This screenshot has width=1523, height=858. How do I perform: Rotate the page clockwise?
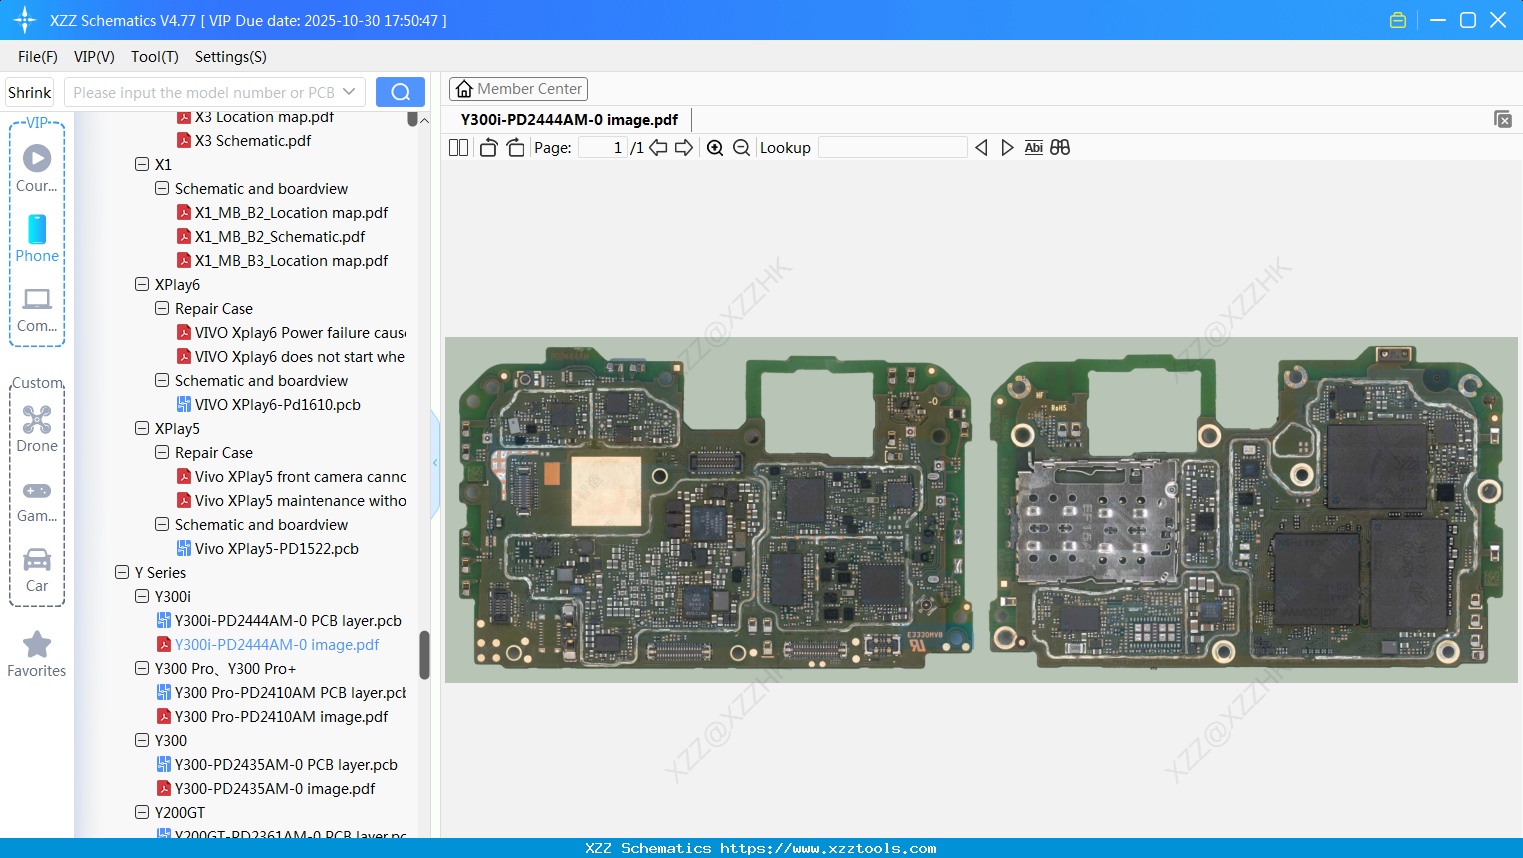(x=515, y=147)
